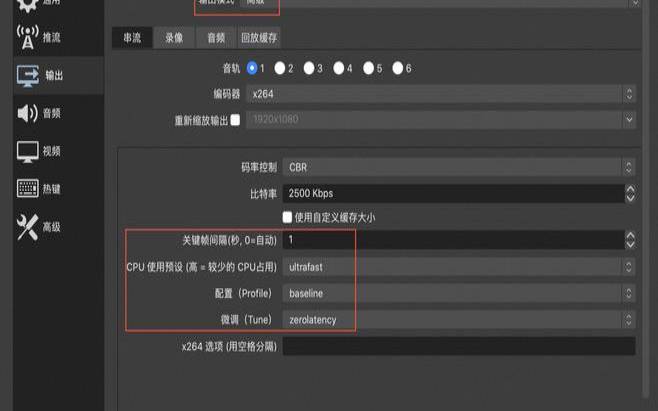Open the Profile baseline dropdown
The height and width of the screenshot is (411, 658).
[459, 293]
